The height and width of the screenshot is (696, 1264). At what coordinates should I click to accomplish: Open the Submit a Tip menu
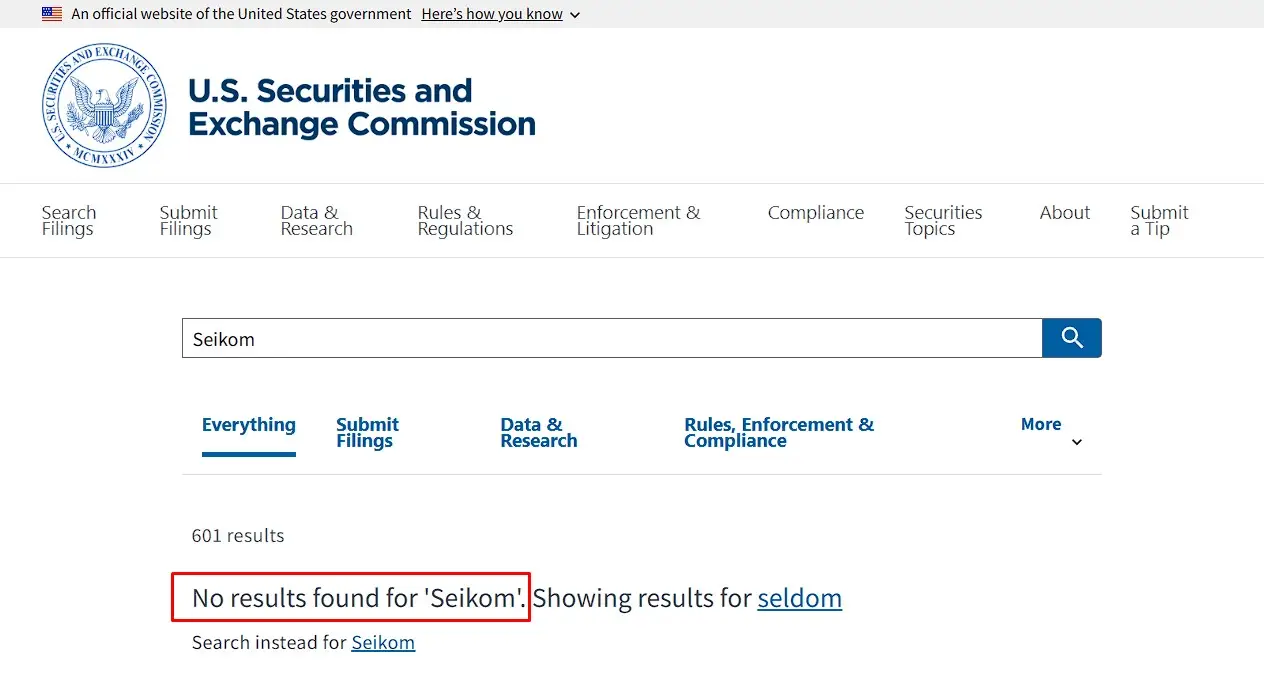tap(1159, 220)
